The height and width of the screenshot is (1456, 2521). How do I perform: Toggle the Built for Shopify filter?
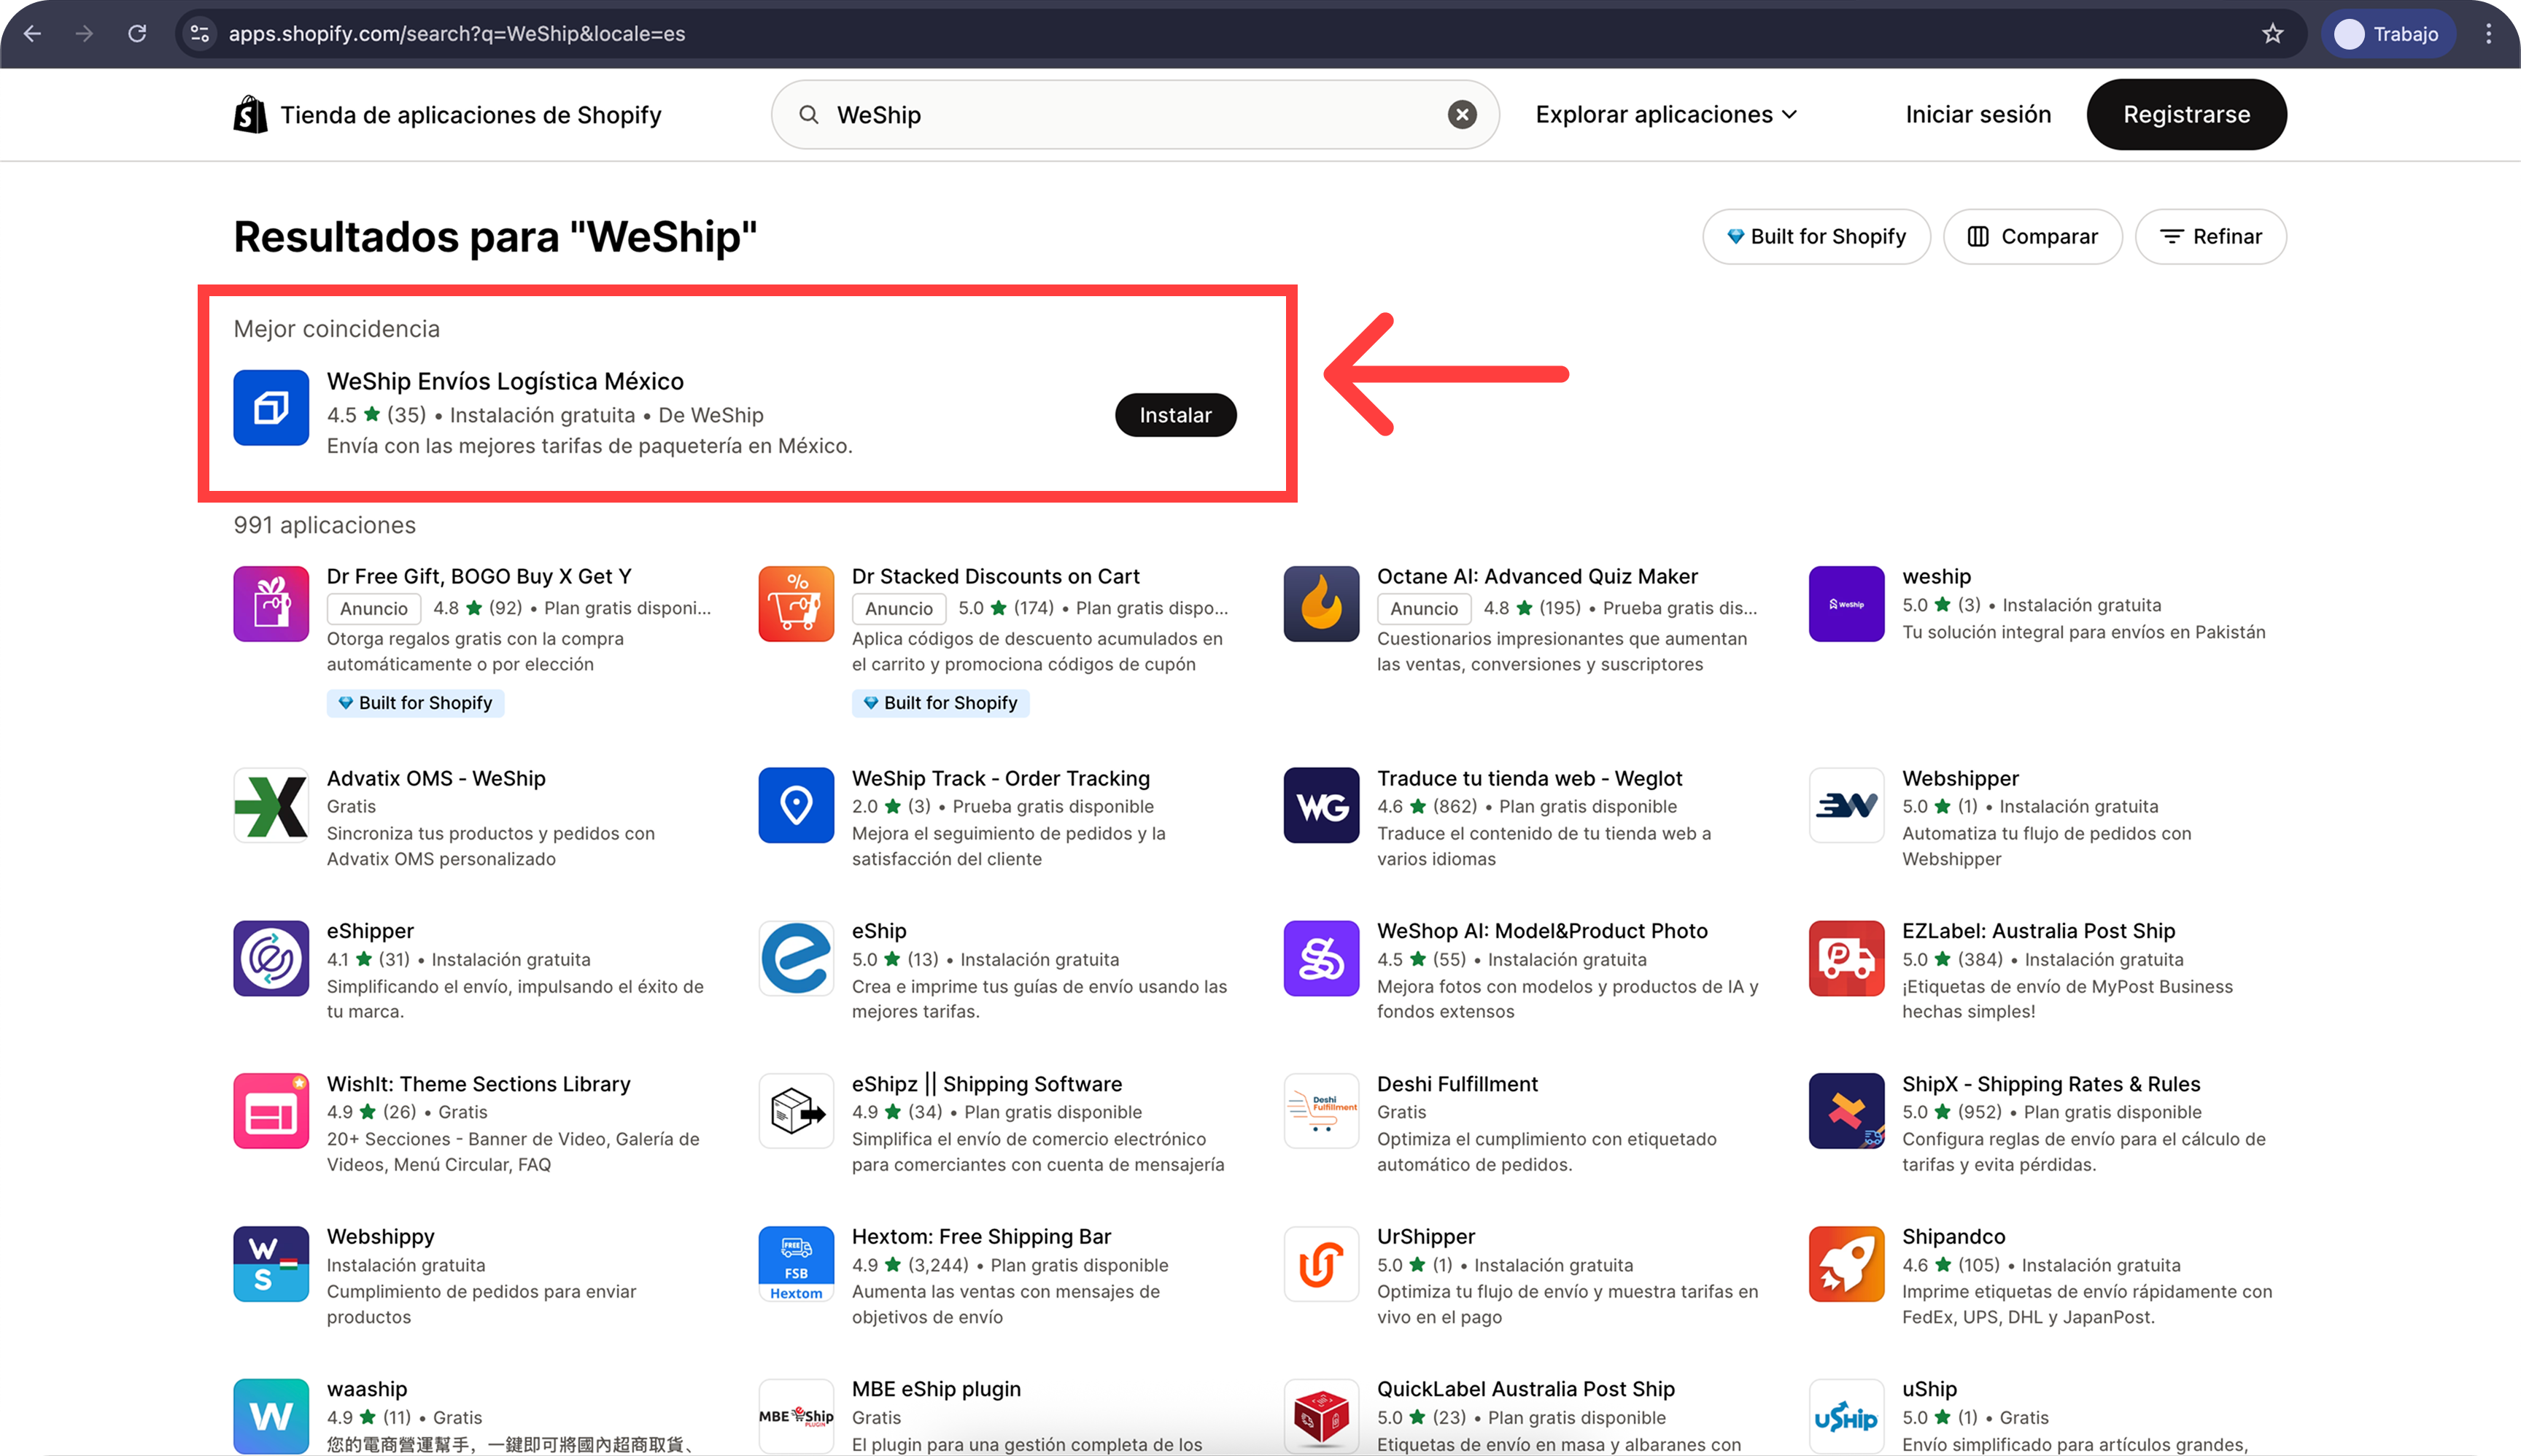(1816, 237)
